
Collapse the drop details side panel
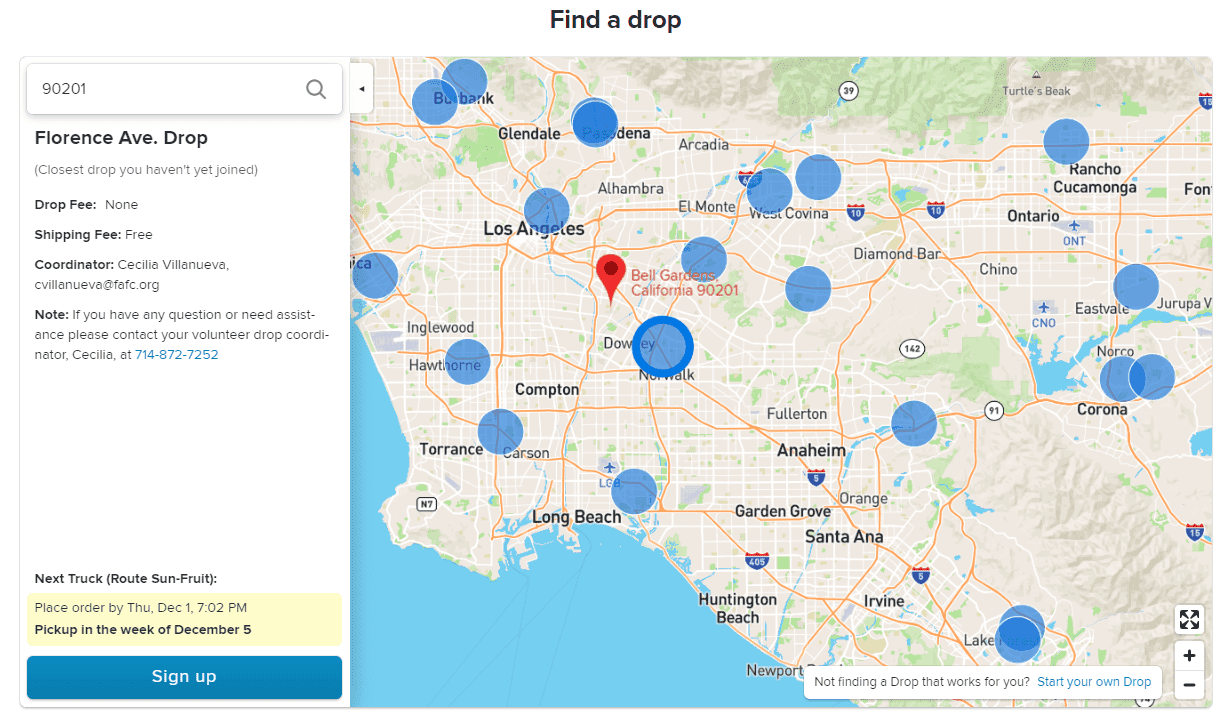(x=361, y=89)
